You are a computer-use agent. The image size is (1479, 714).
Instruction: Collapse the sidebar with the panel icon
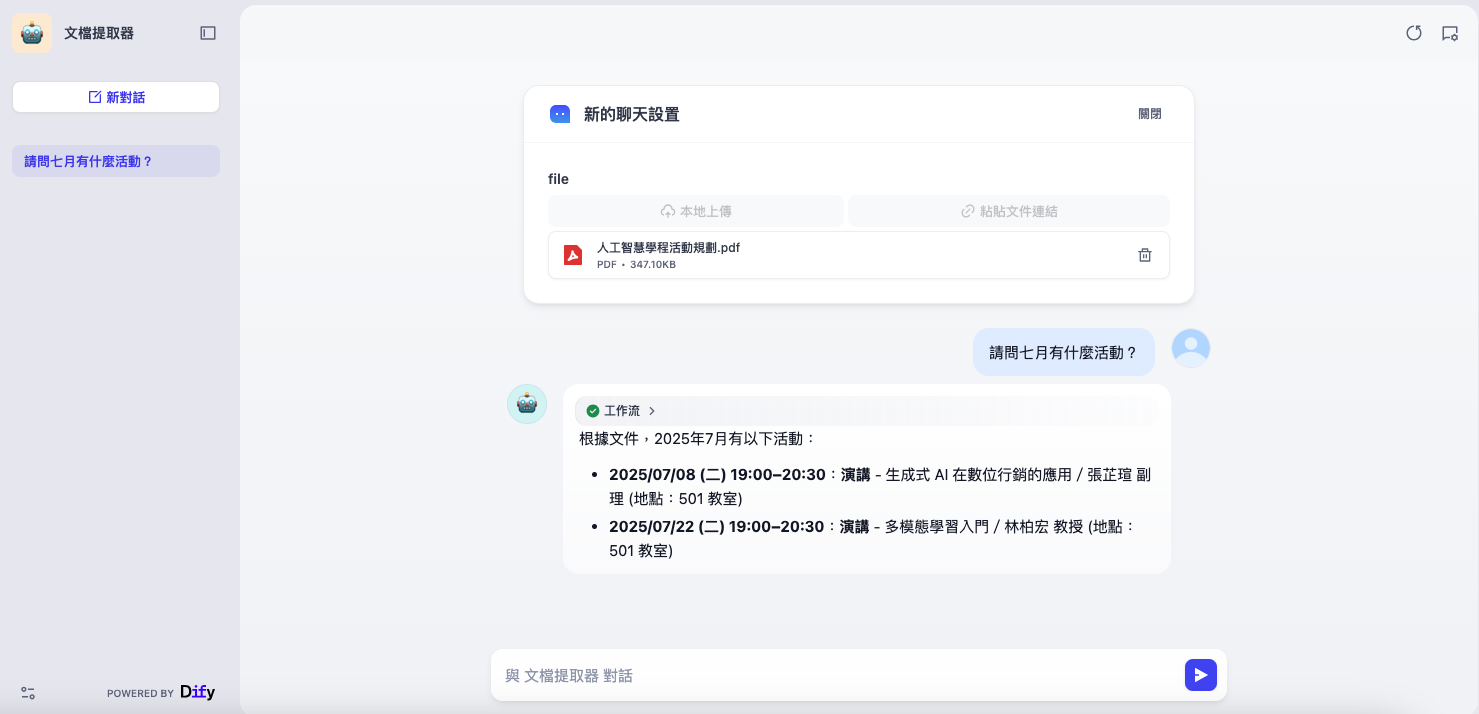click(x=208, y=33)
